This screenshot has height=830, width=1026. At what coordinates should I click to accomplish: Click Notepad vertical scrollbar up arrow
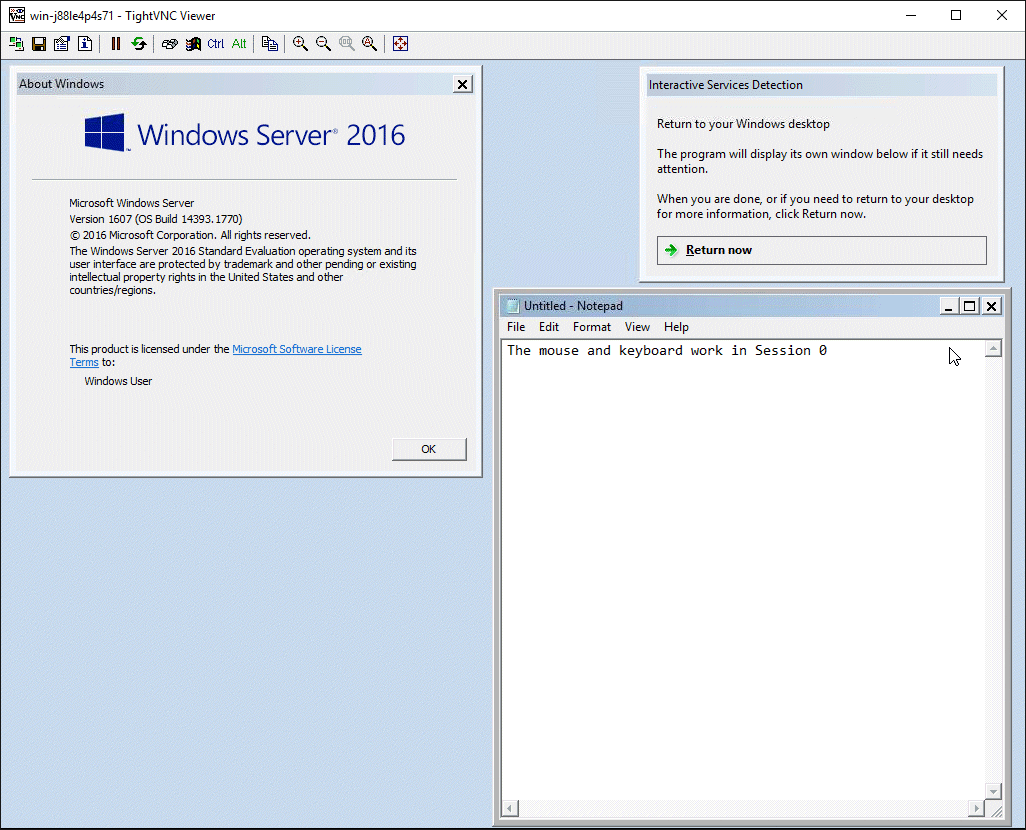[993, 349]
